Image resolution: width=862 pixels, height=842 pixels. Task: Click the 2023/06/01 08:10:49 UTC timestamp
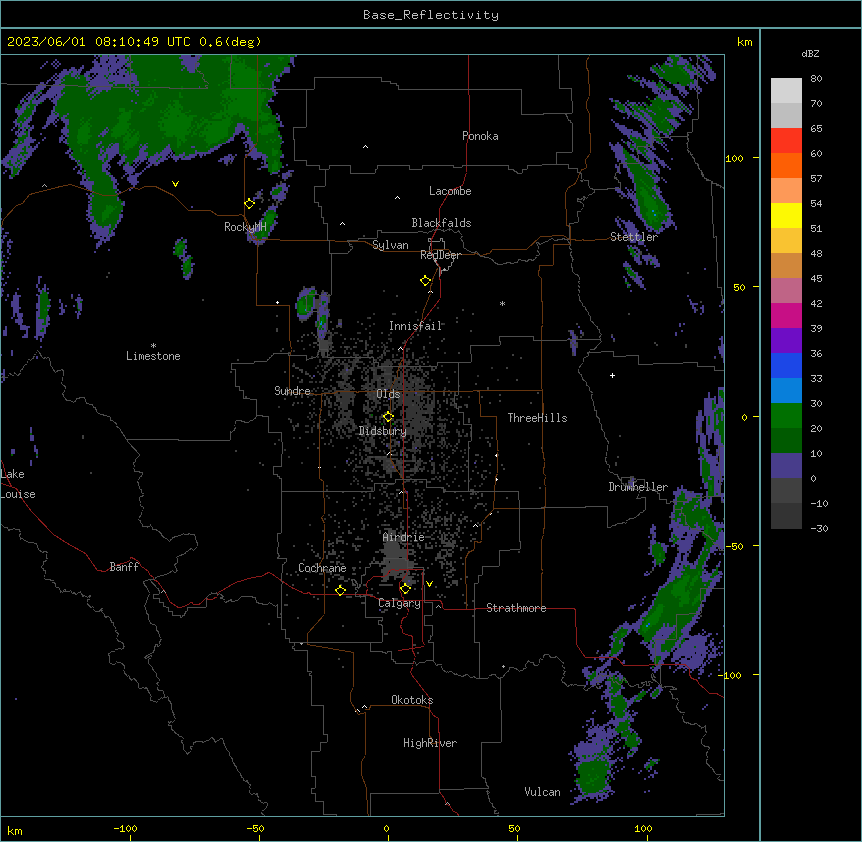[99, 42]
